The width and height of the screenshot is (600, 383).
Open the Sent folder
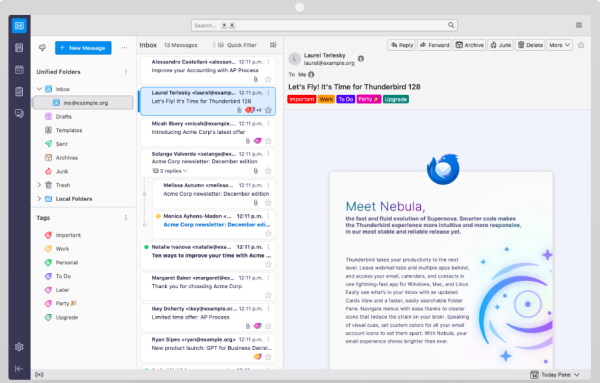(x=62, y=144)
